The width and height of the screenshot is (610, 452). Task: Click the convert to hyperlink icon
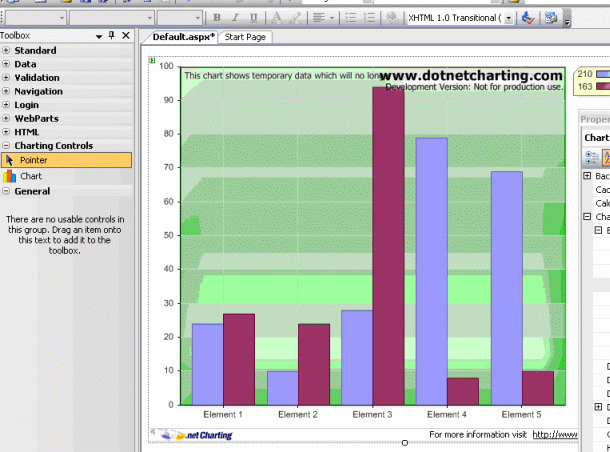(x=392, y=18)
